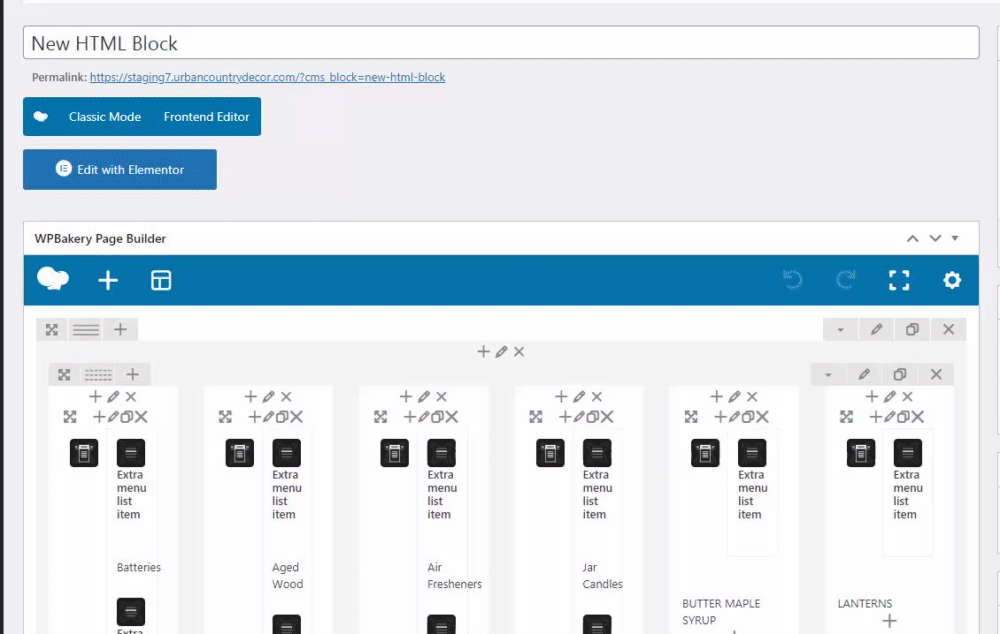
Task: Move the WPBakery panel down
Action: click(x=935, y=239)
